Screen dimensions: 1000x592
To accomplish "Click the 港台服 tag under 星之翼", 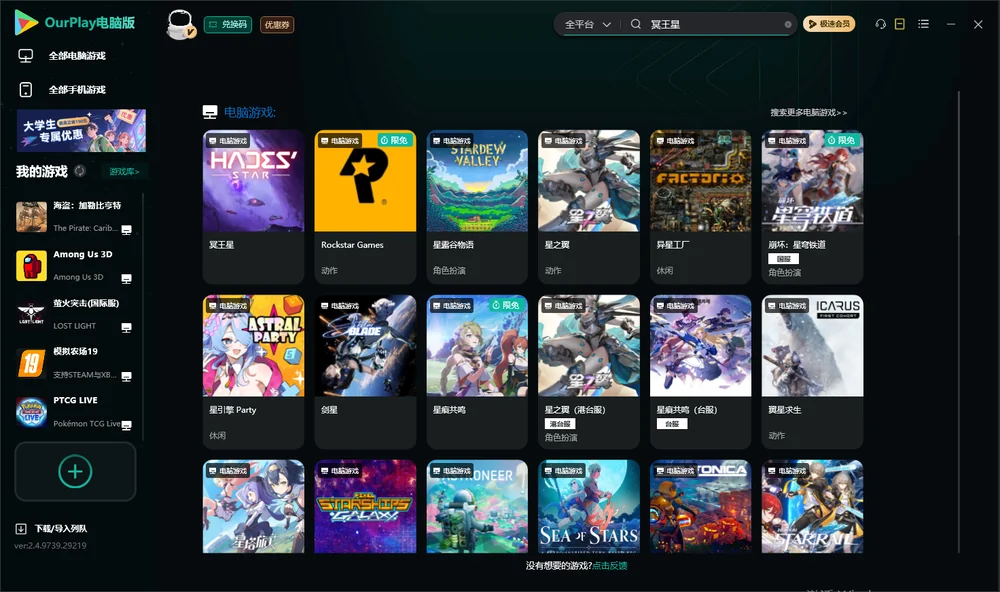I will (561, 424).
